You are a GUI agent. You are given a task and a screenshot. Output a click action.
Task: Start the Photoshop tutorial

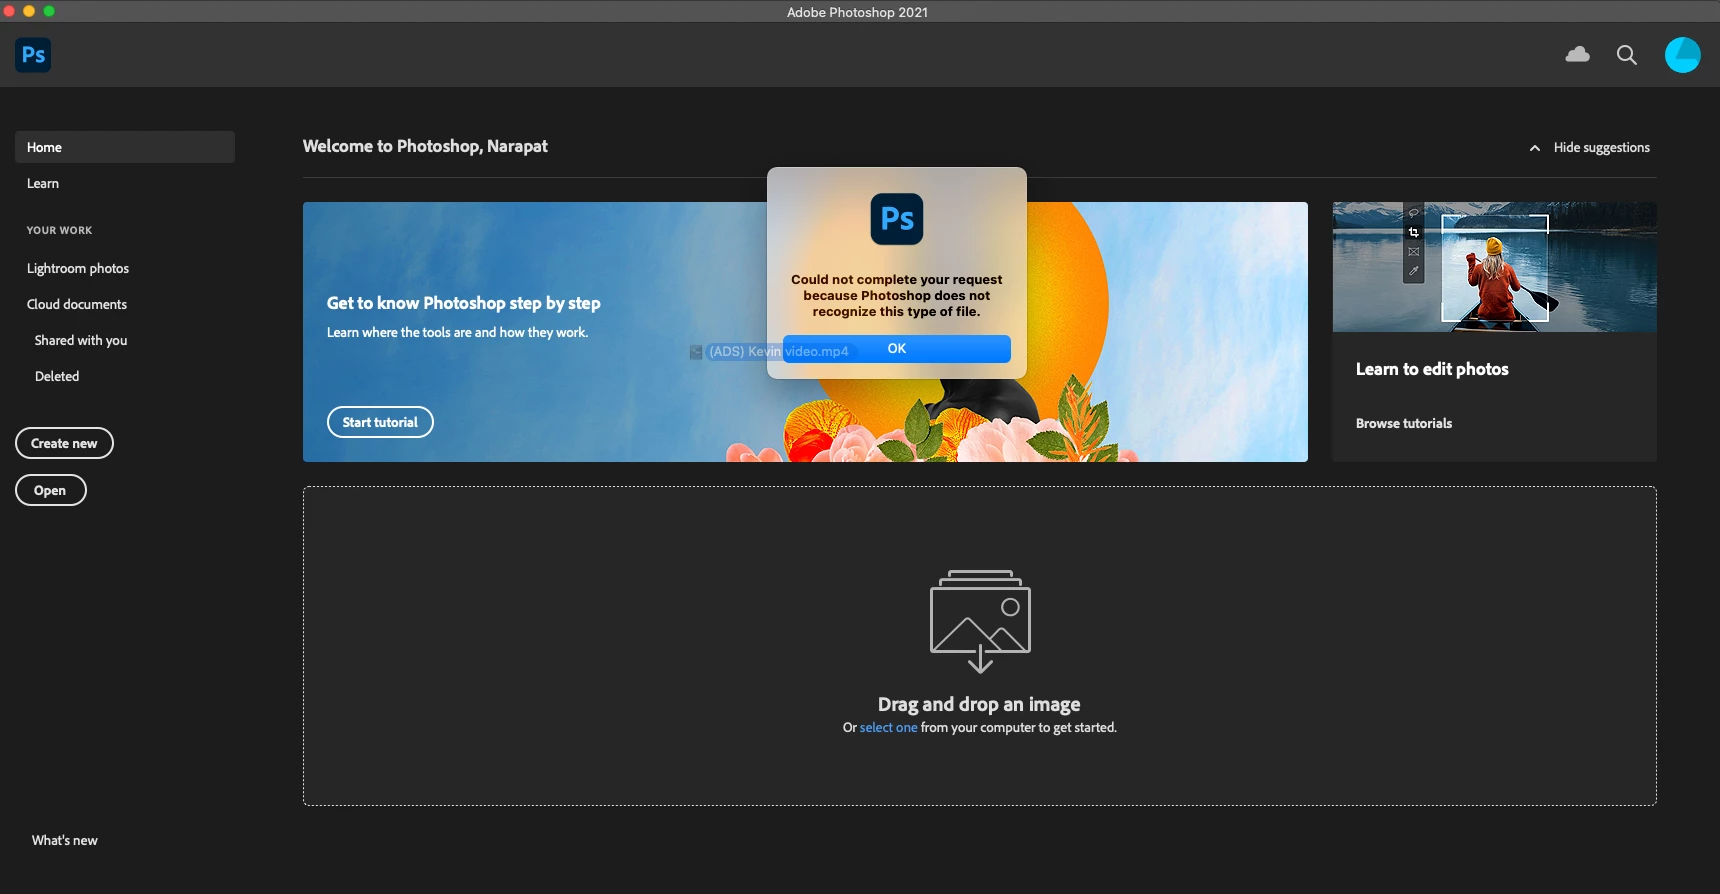380,422
